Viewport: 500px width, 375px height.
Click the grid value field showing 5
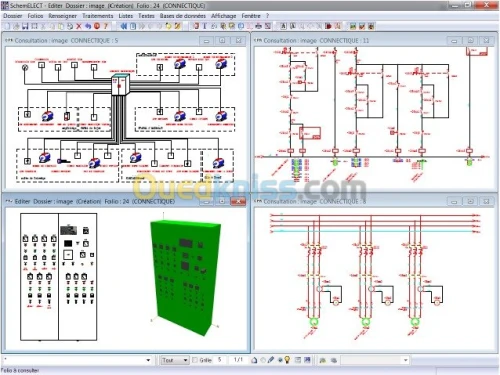click(x=220, y=360)
